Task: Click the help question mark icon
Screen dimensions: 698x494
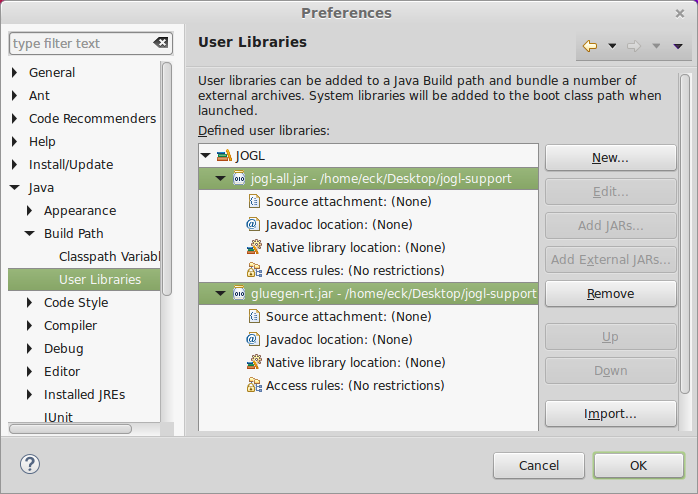Action: coord(30,465)
